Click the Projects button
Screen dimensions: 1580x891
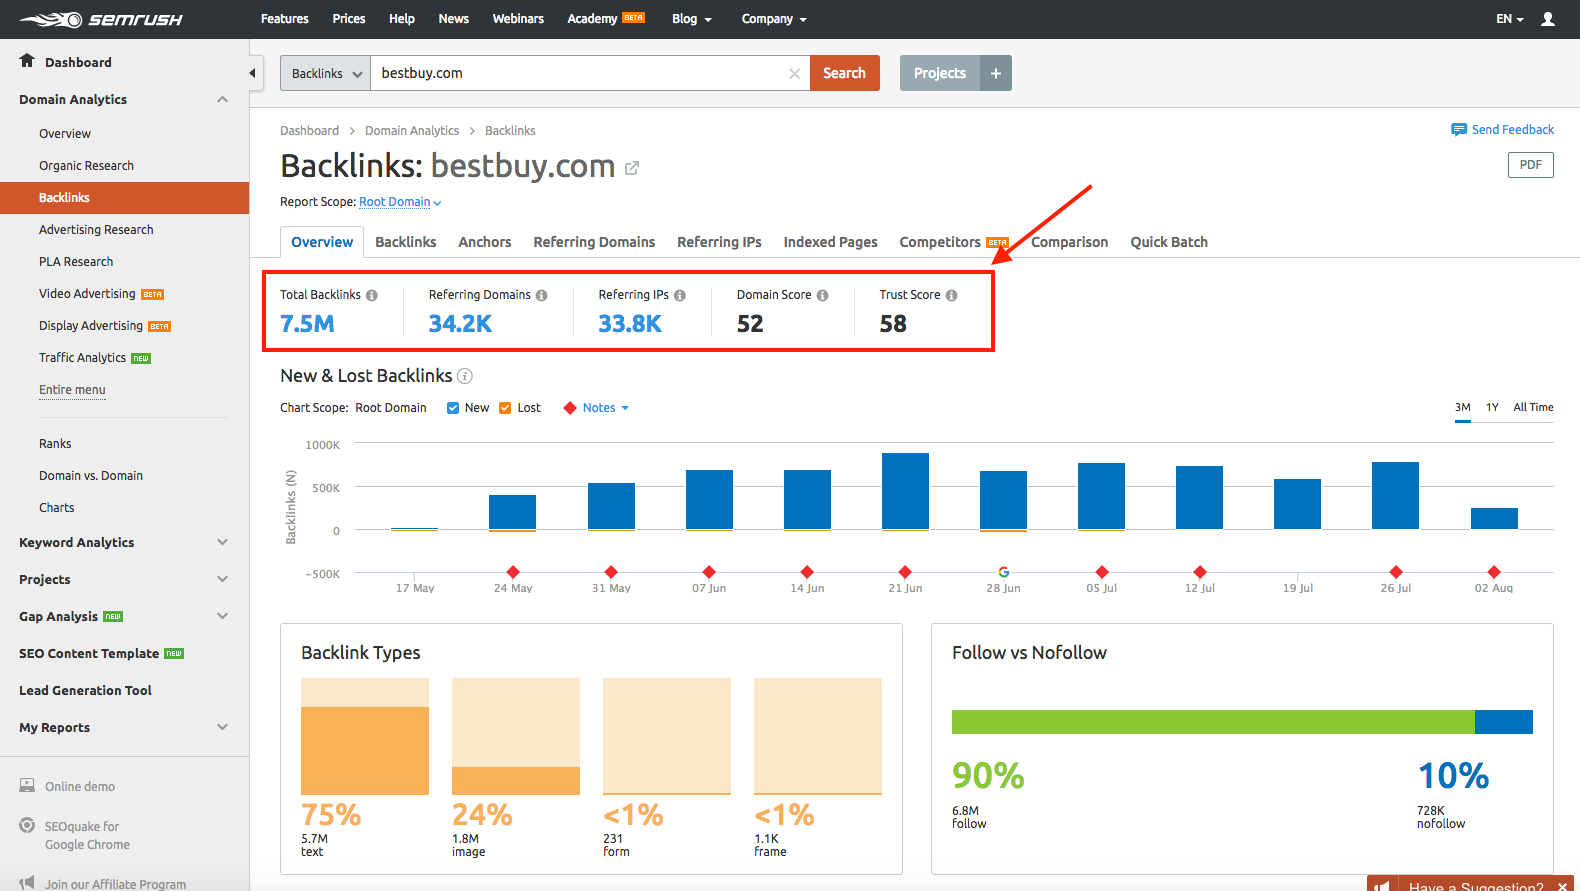pos(940,73)
